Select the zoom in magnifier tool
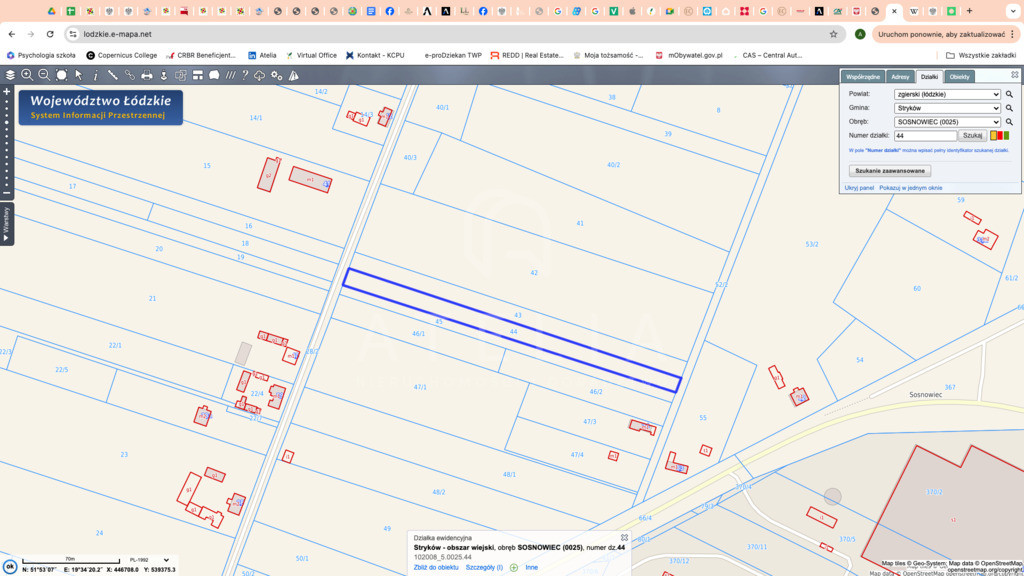Screen dimensions: 1024x576 click(x=27, y=75)
